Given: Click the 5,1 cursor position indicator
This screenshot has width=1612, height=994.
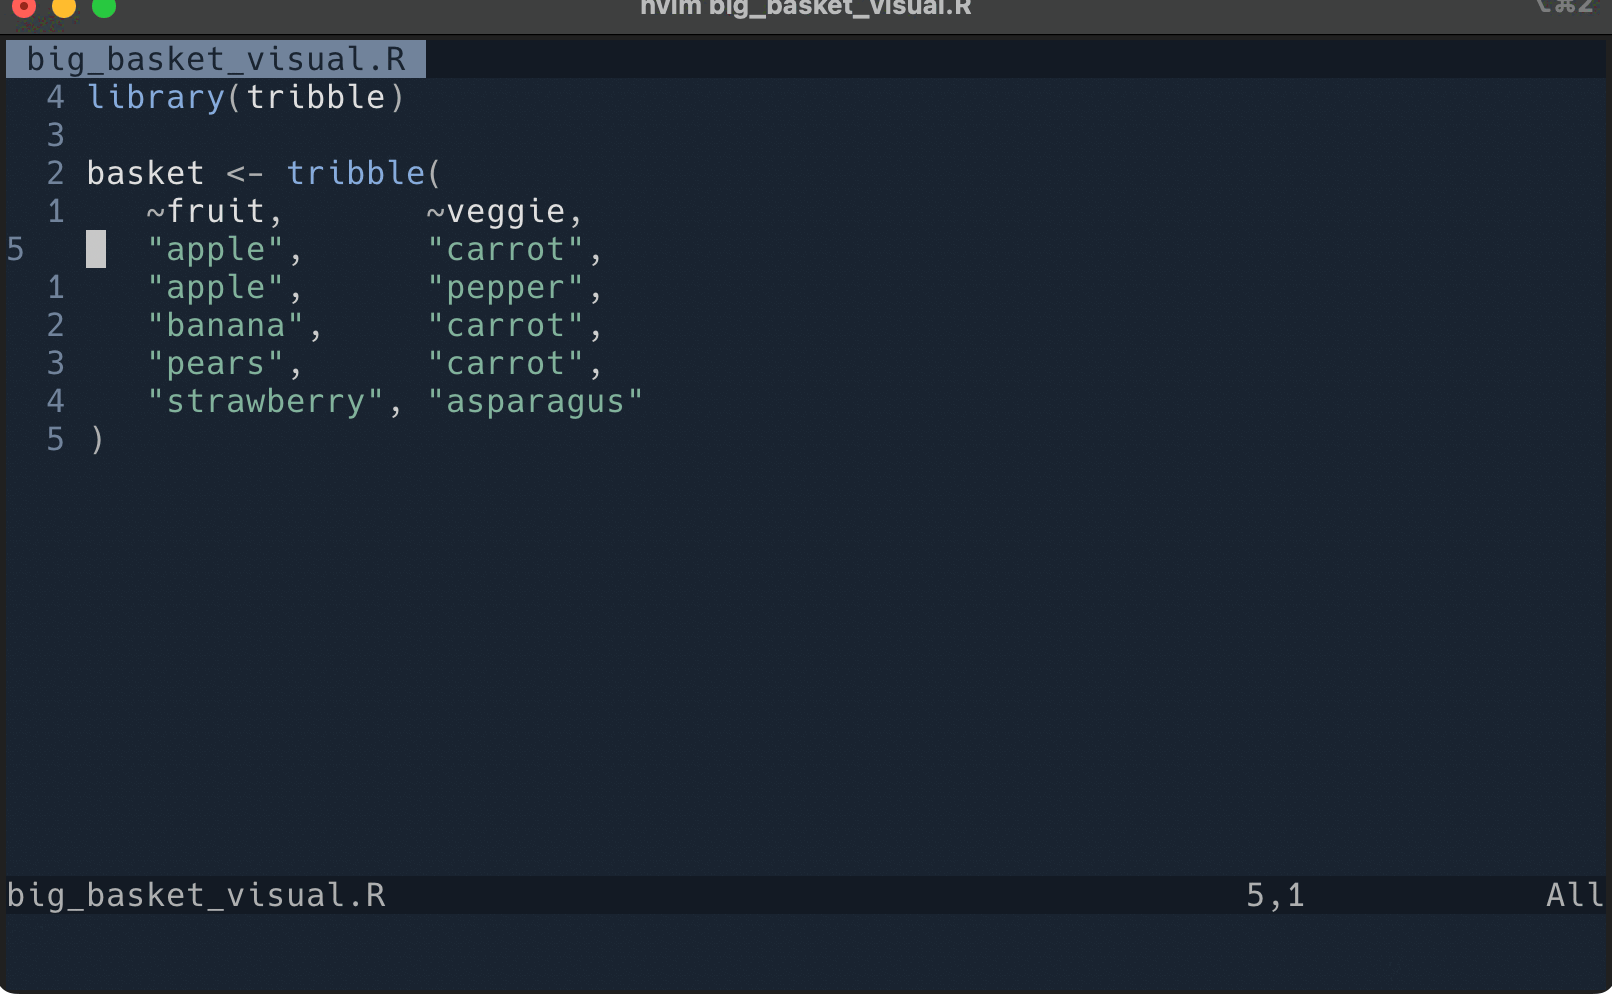Looking at the screenshot, I should [1275, 895].
